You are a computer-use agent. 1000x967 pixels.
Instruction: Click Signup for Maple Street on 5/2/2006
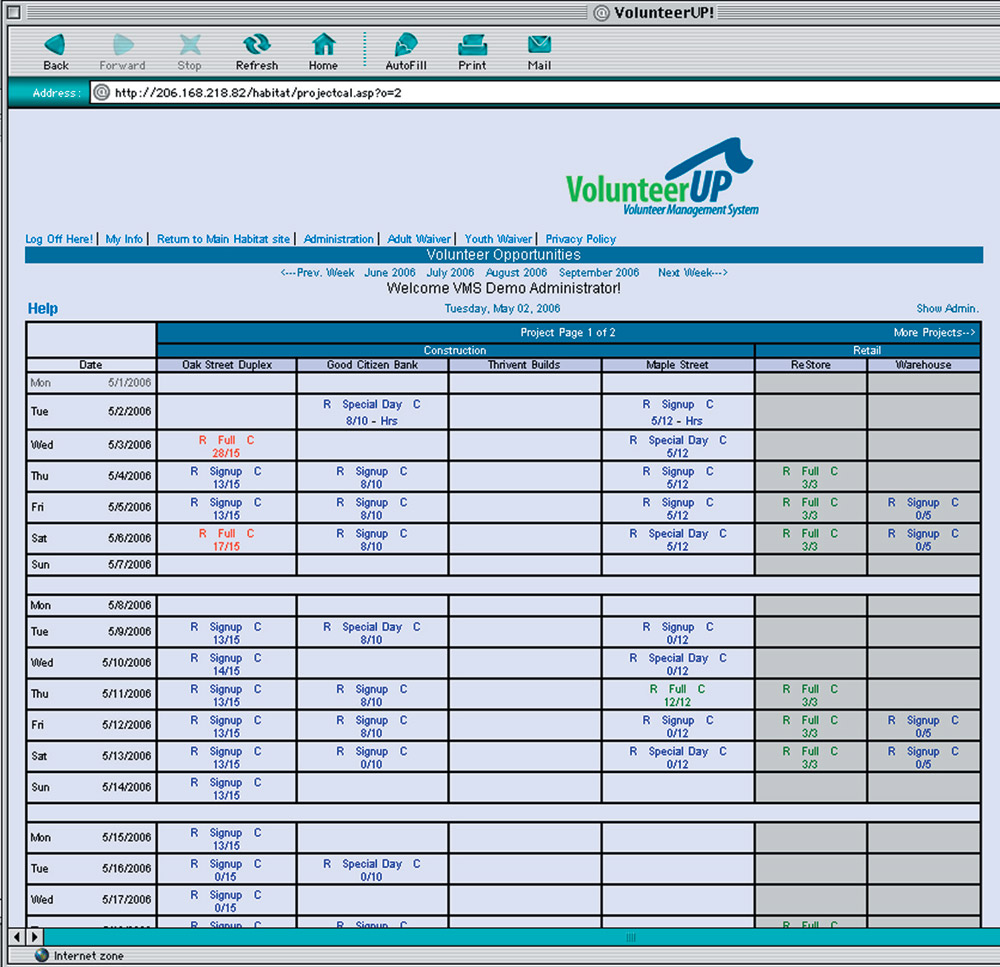(677, 404)
